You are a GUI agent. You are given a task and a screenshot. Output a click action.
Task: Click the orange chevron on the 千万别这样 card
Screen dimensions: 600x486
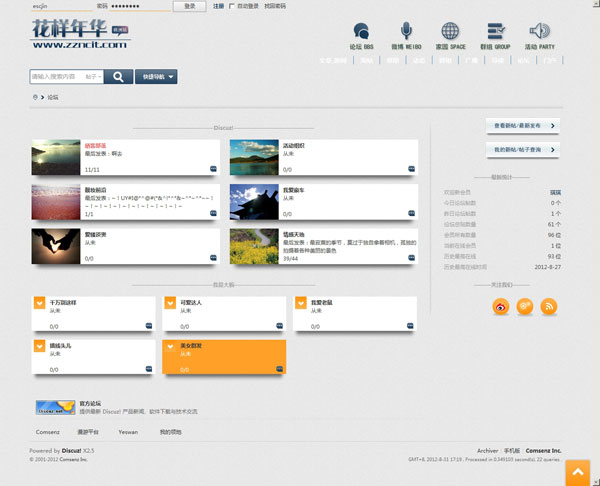coord(39,303)
